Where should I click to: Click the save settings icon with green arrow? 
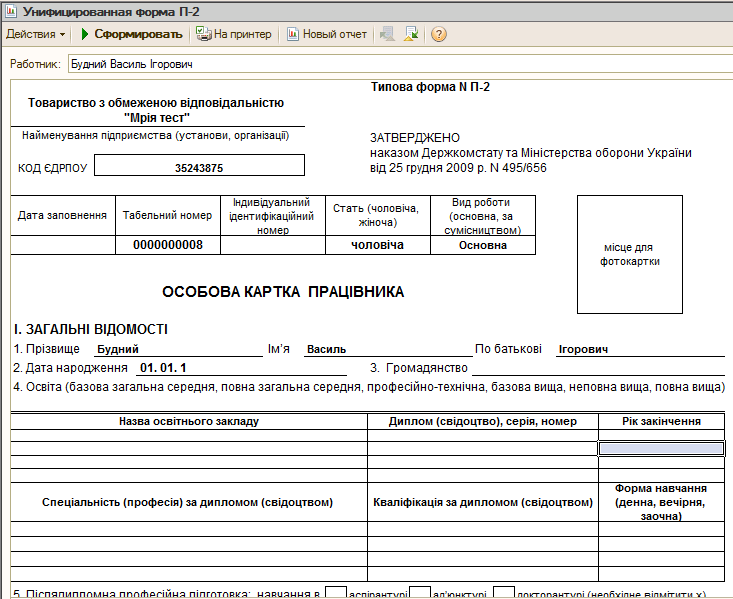(x=411, y=34)
